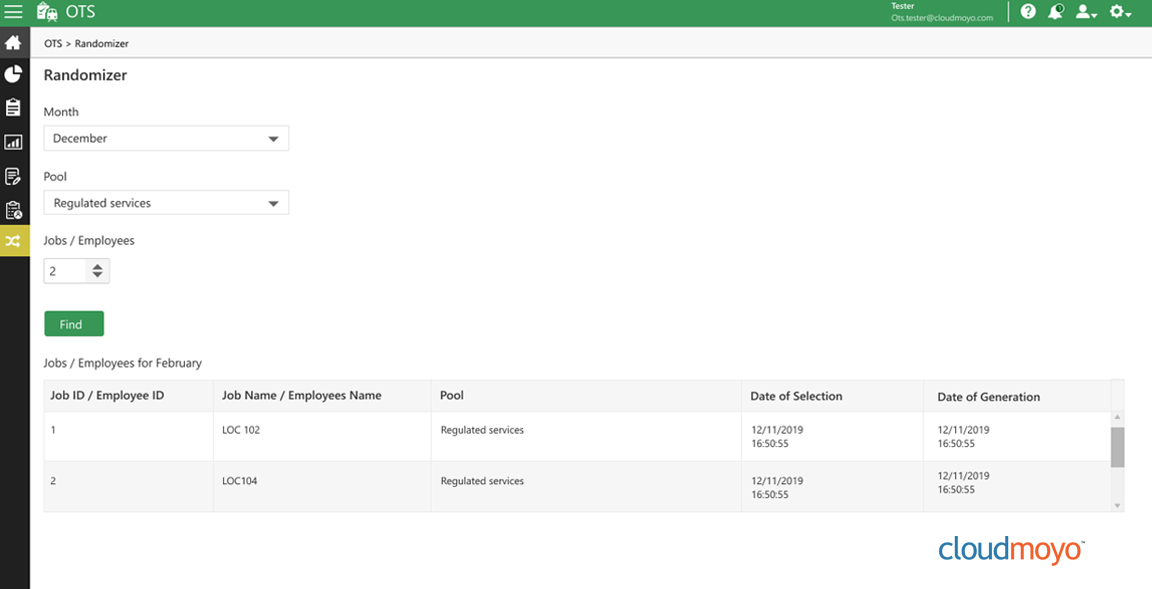Open the help question mark icon

[x=1028, y=13]
